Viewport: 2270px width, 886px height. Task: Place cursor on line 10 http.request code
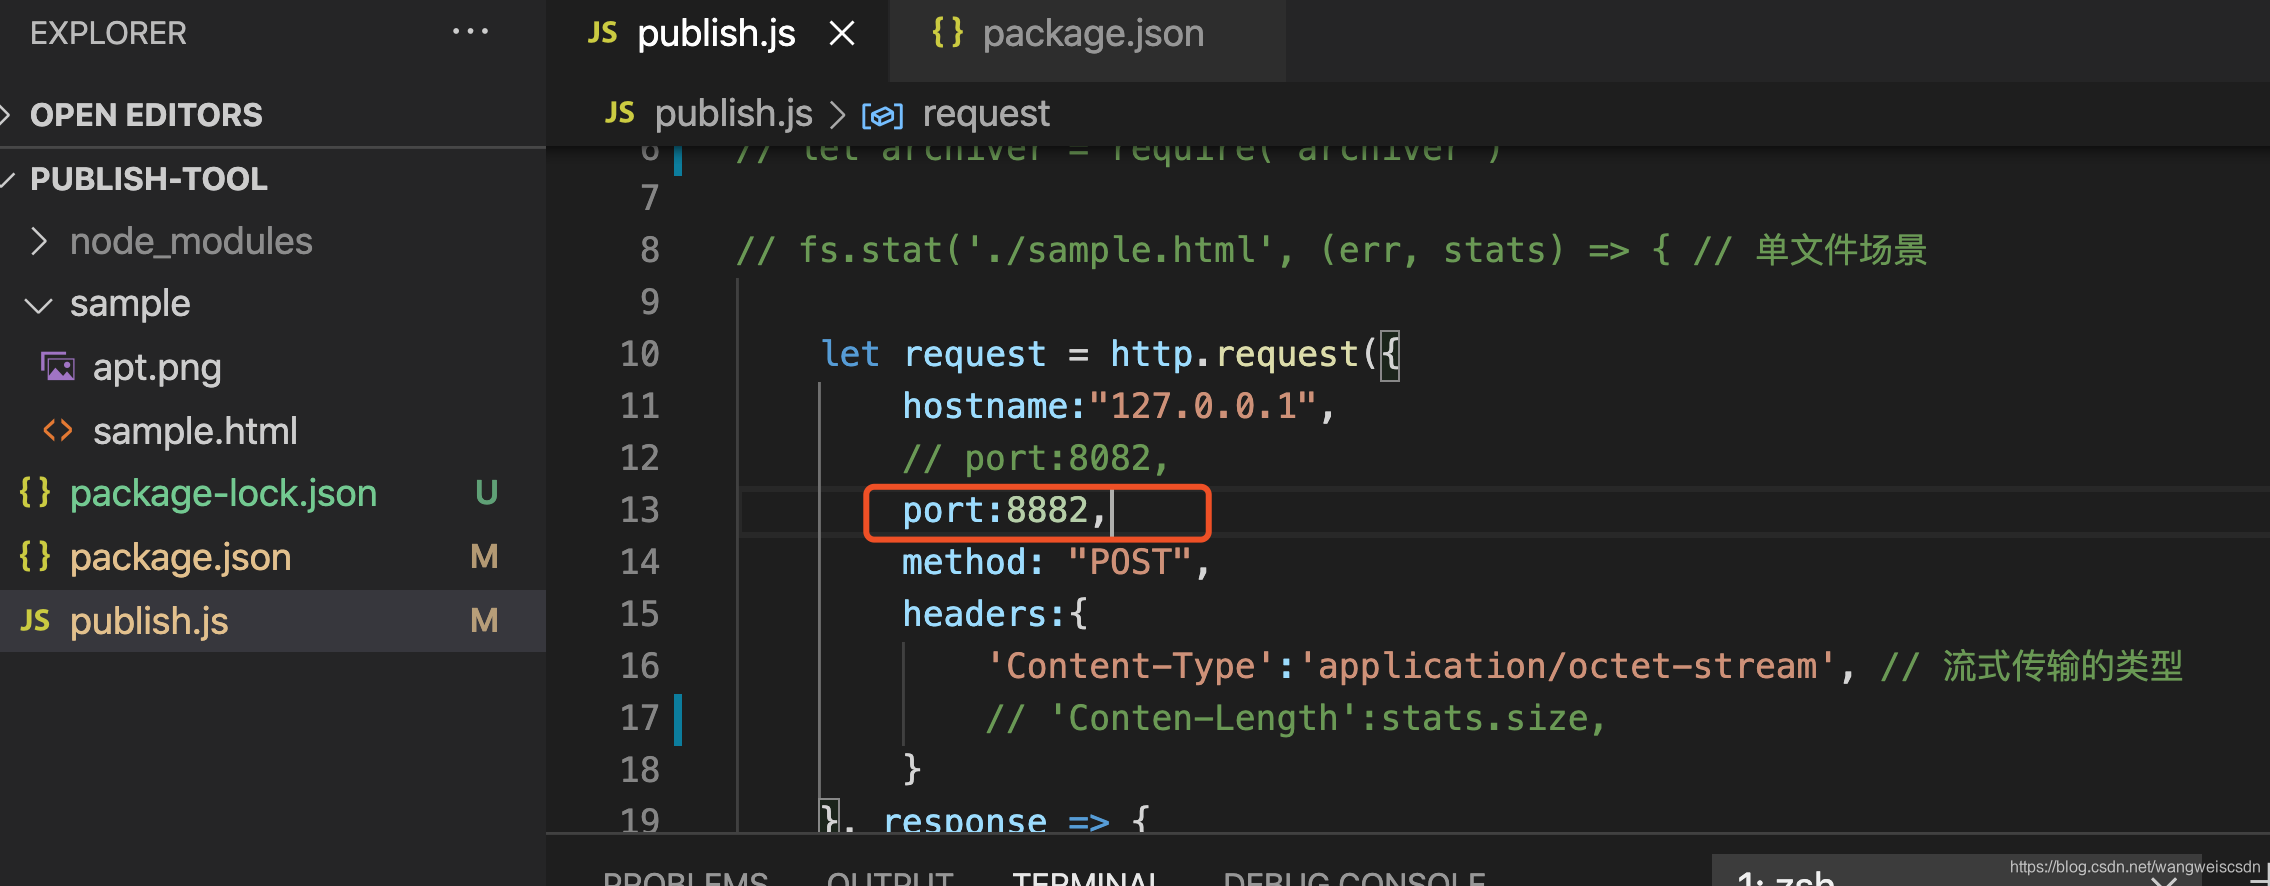click(1110, 354)
